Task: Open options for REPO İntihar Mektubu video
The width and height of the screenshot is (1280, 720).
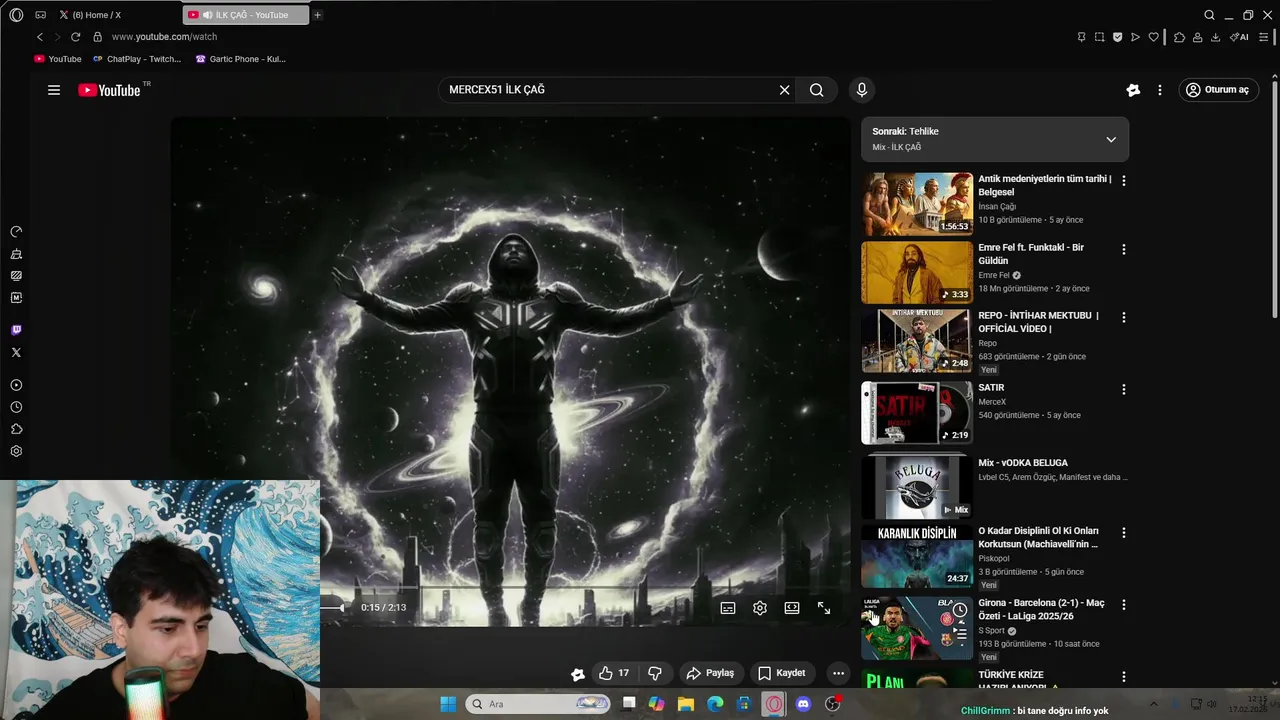Action: pyautogui.click(x=1124, y=317)
